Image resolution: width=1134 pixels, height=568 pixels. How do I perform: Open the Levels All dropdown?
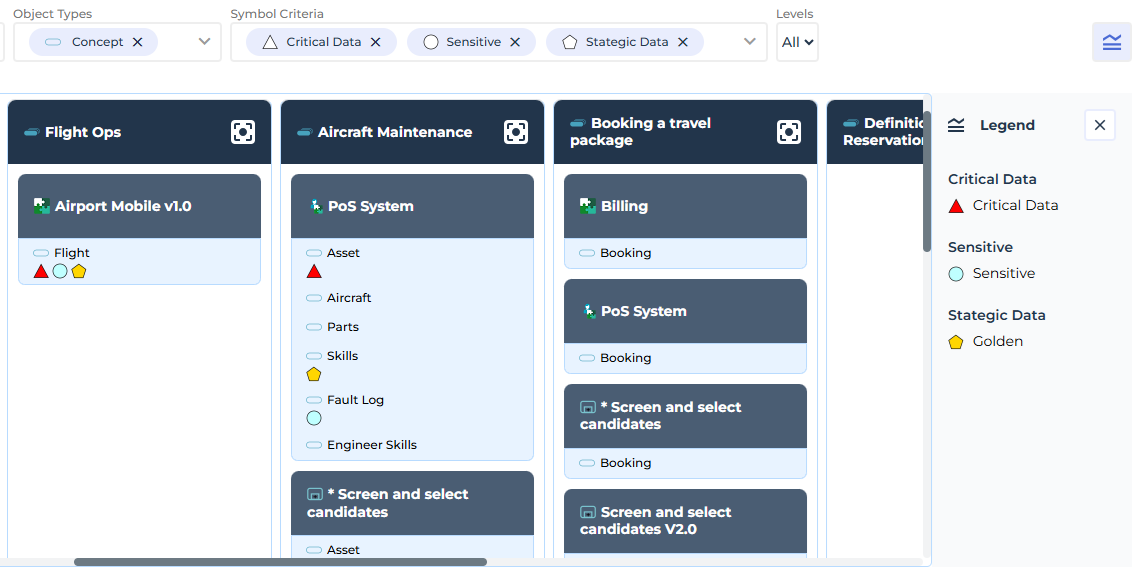pyautogui.click(x=797, y=42)
